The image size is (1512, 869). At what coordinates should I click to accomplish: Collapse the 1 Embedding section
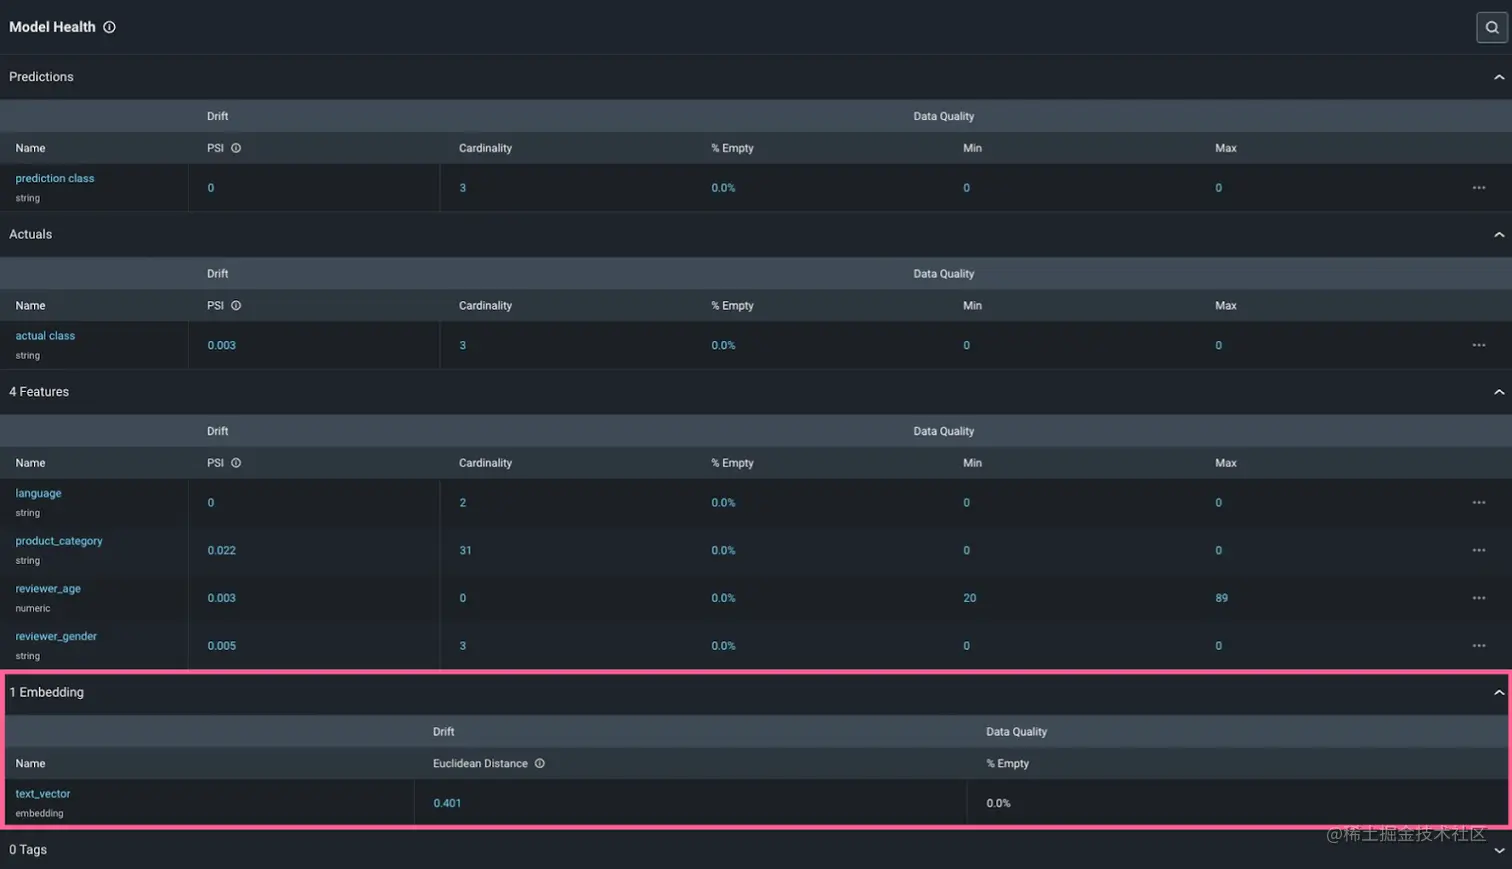(1498, 692)
